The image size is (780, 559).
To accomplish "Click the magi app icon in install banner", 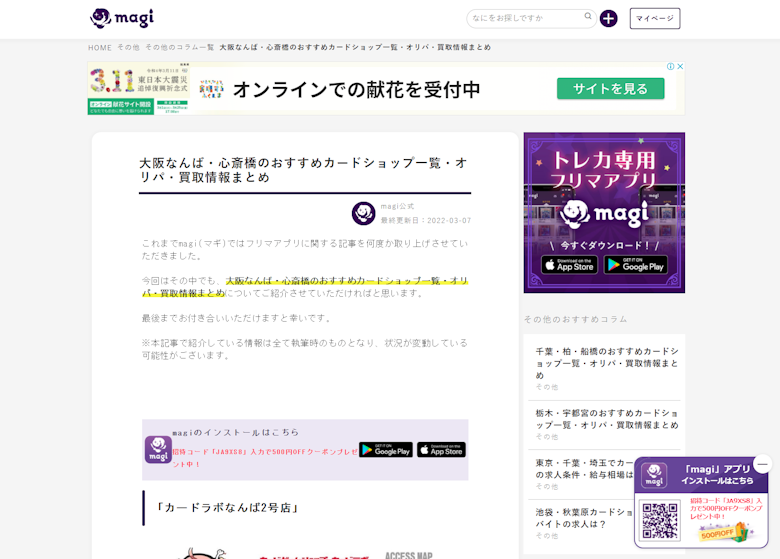I will [x=158, y=450].
